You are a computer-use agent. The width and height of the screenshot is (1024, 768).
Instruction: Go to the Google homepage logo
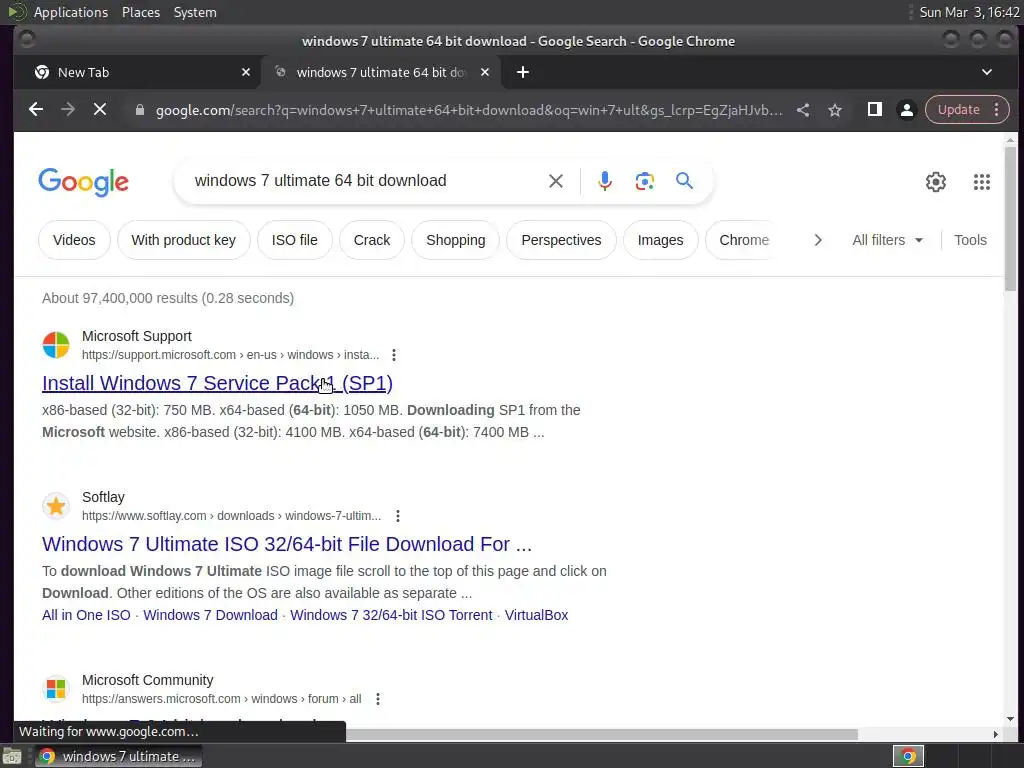pyautogui.click(x=84, y=182)
